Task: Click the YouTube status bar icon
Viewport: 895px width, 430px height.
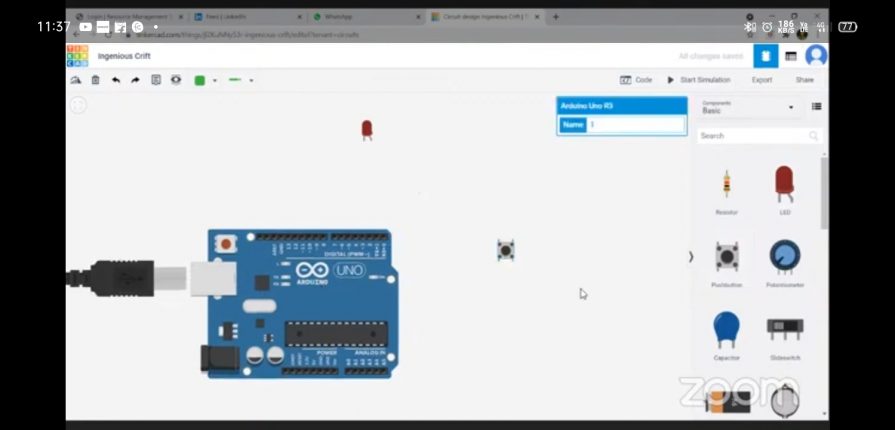Action: [x=86, y=27]
